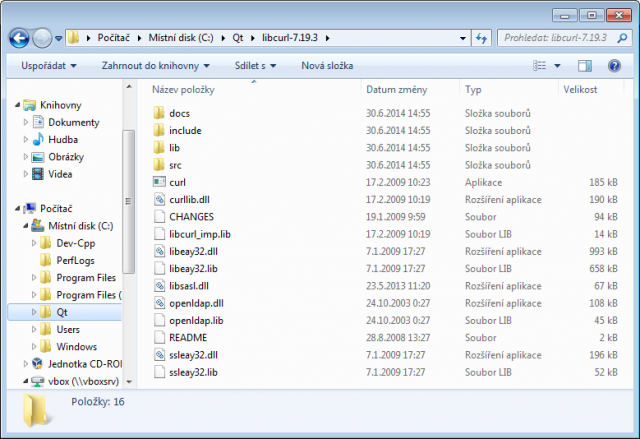The image size is (640, 439).
Task: Collapse the Počítač tree node
Action: [17, 208]
